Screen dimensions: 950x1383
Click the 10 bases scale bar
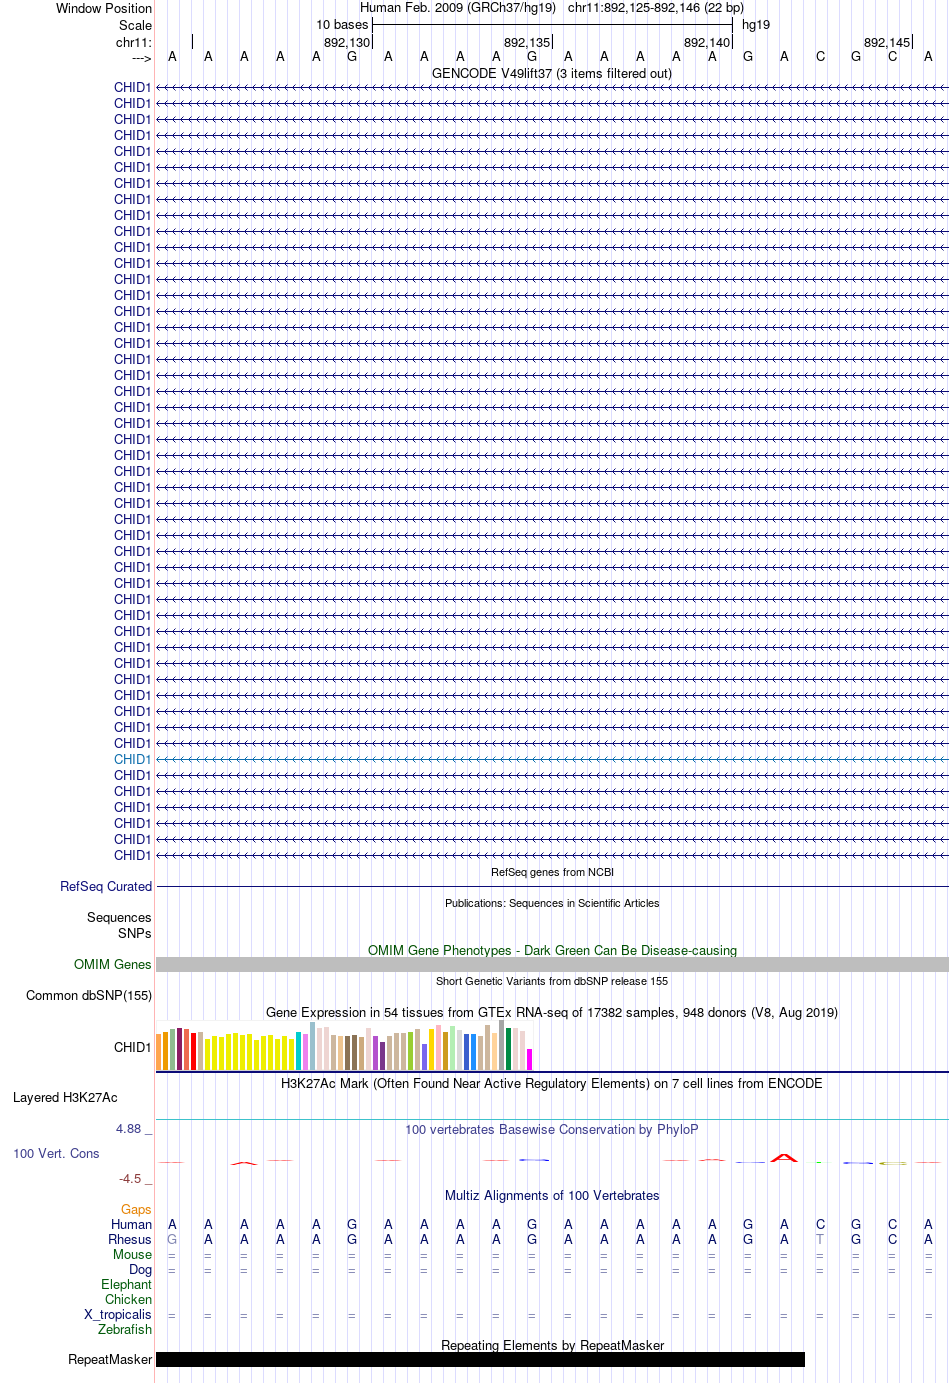(x=552, y=24)
